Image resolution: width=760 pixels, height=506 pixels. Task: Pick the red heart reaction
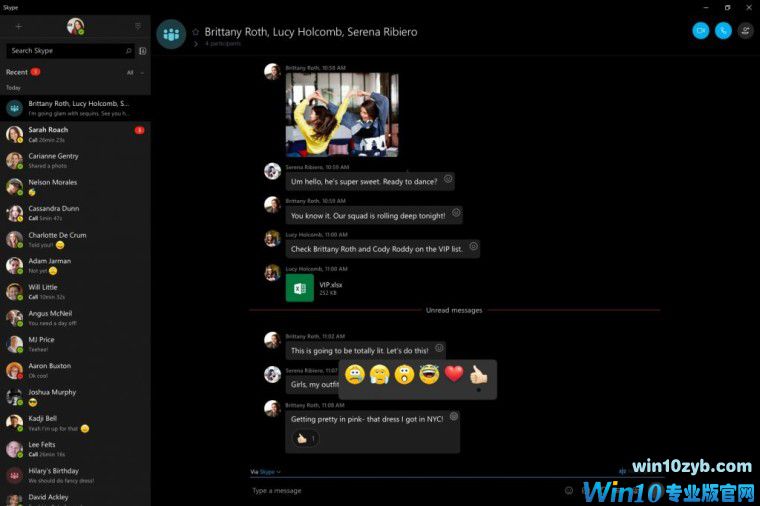454,374
